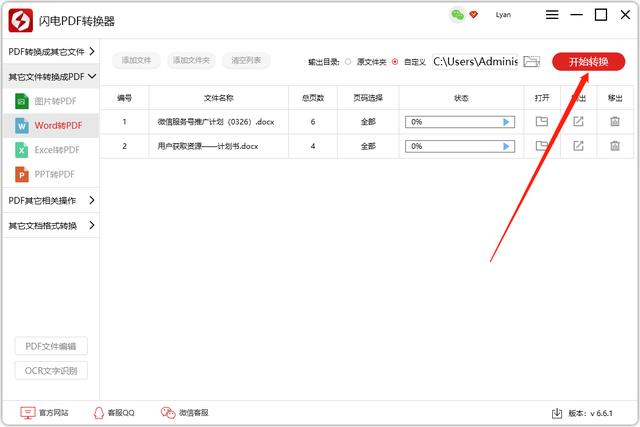640x427 pixels.
Task: Expand PDF其它相关操作 section
Action: click(x=50, y=200)
